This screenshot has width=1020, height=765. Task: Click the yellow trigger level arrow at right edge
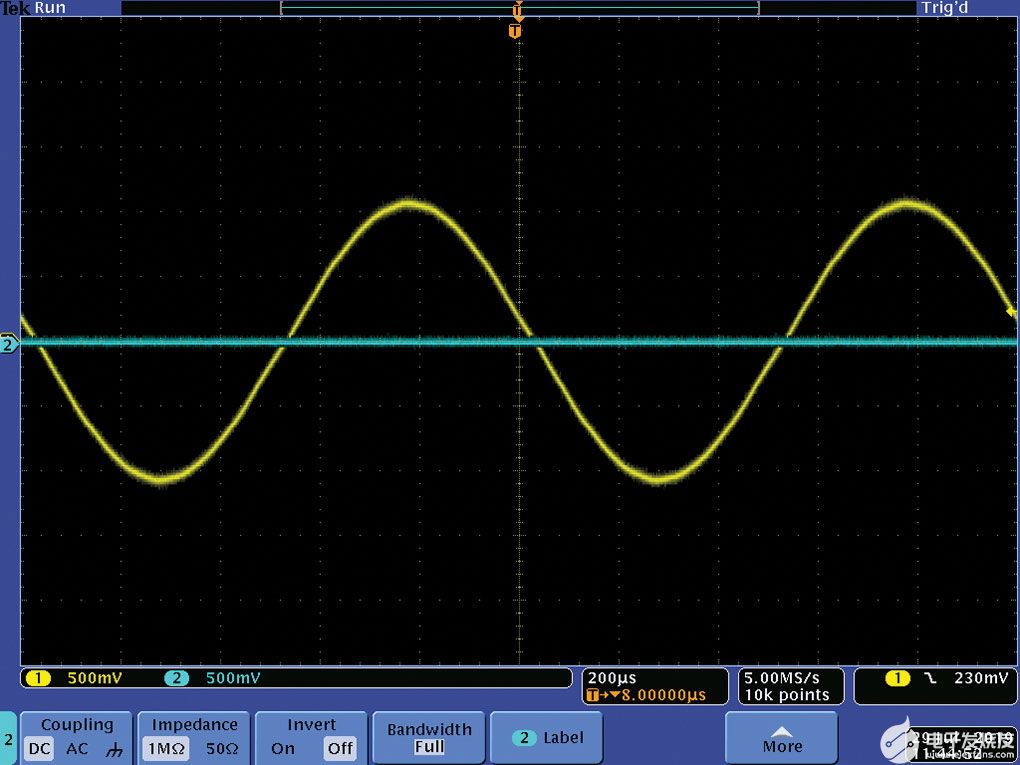[x=1011, y=312]
